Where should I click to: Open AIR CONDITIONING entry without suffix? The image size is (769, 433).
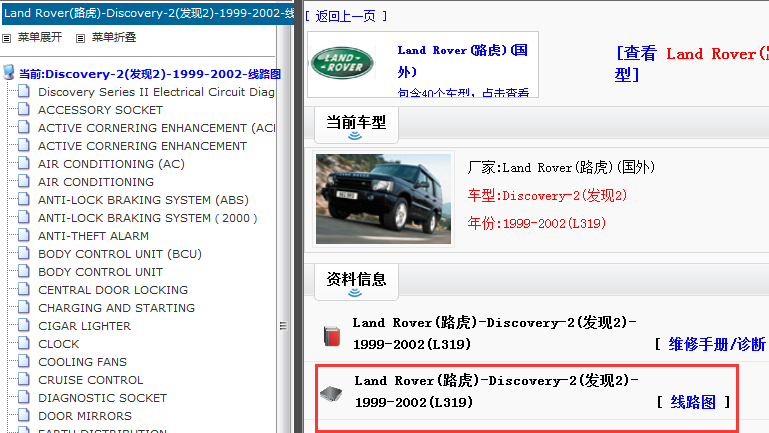[x=96, y=182]
